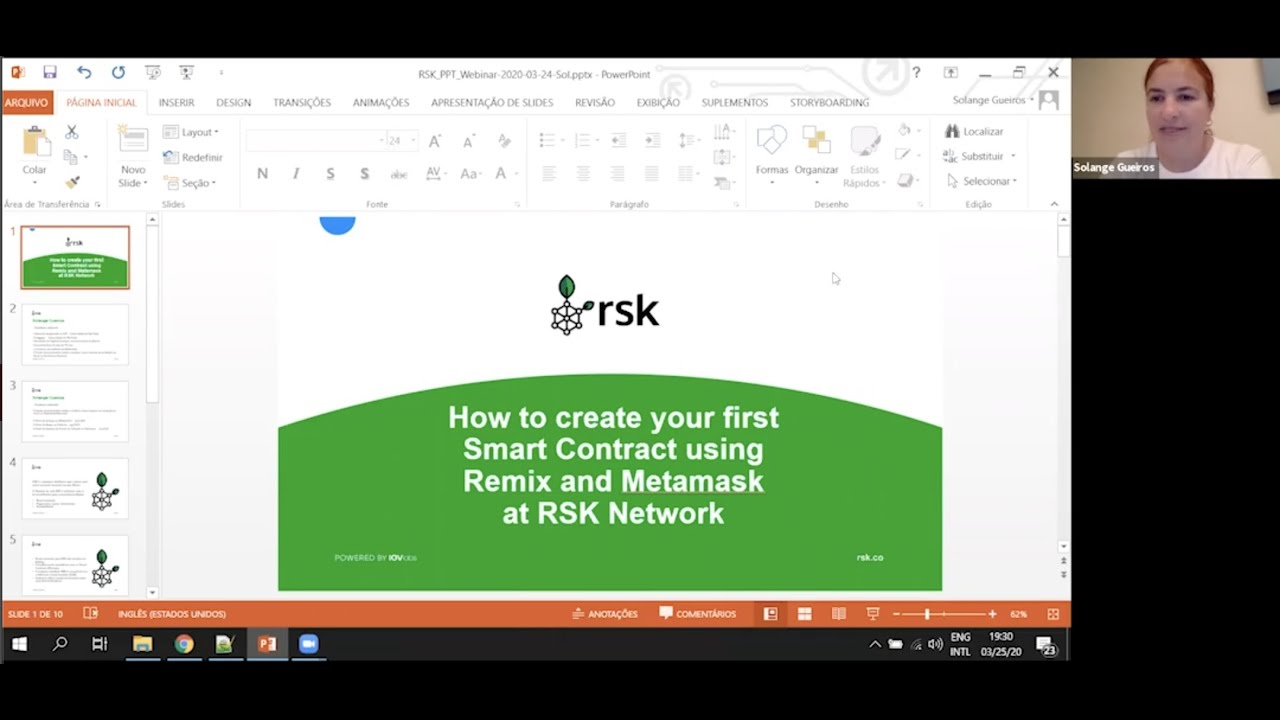Click the ANOTAÇÕES notes button in status bar
This screenshot has height=720, width=1280.
(x=605, y=614)
